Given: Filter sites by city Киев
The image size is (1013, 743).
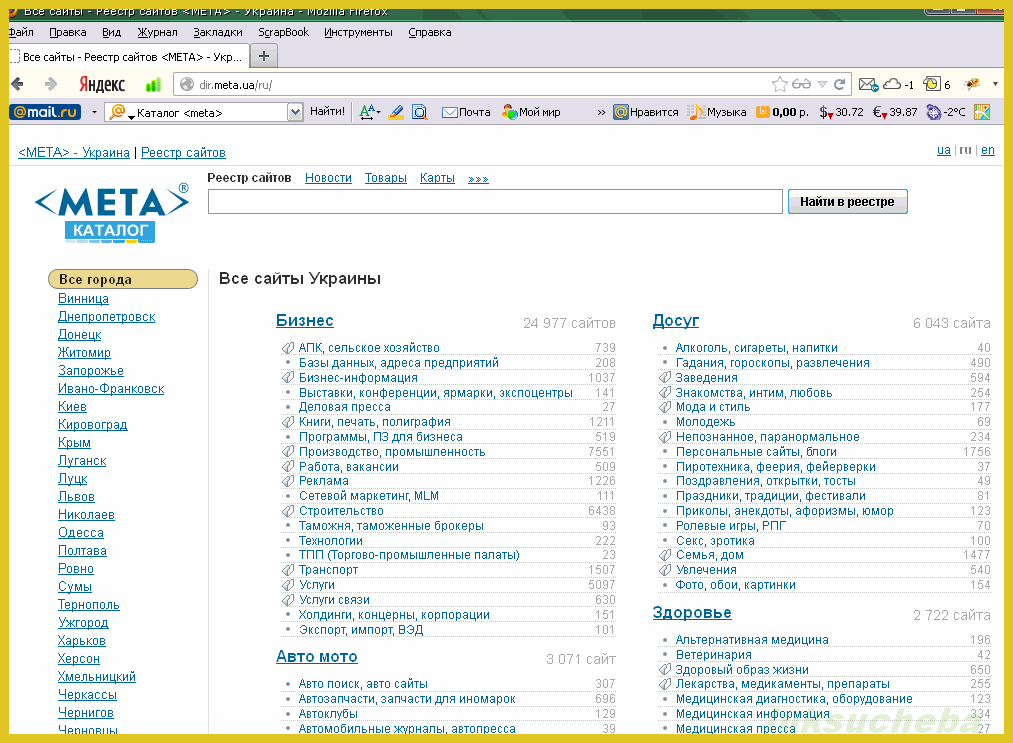Looking at the screenshot, I should [72, 407].
